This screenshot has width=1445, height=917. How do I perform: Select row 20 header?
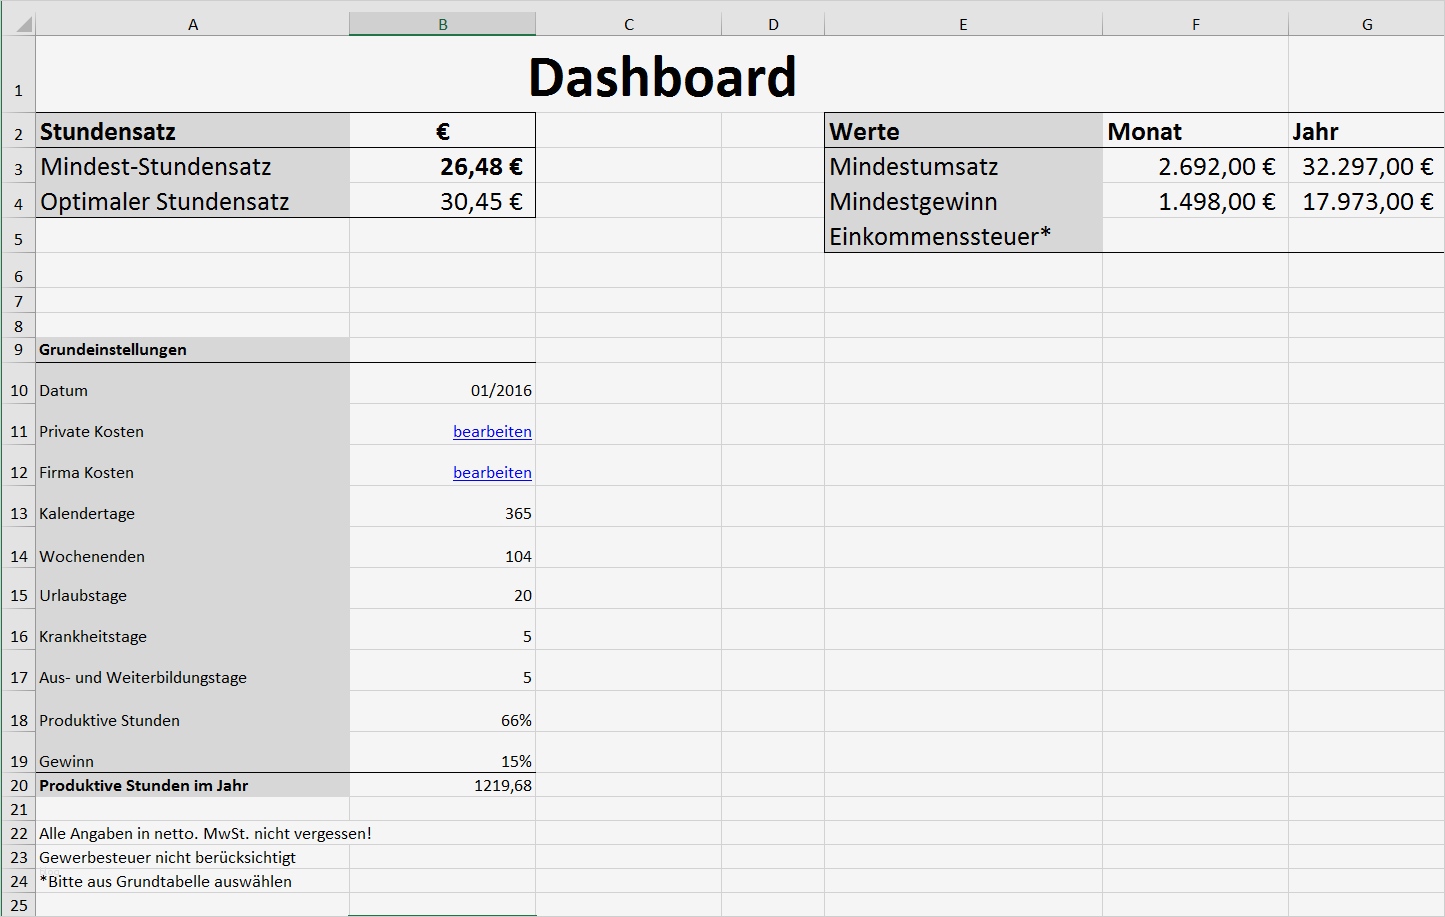[19, 785]
